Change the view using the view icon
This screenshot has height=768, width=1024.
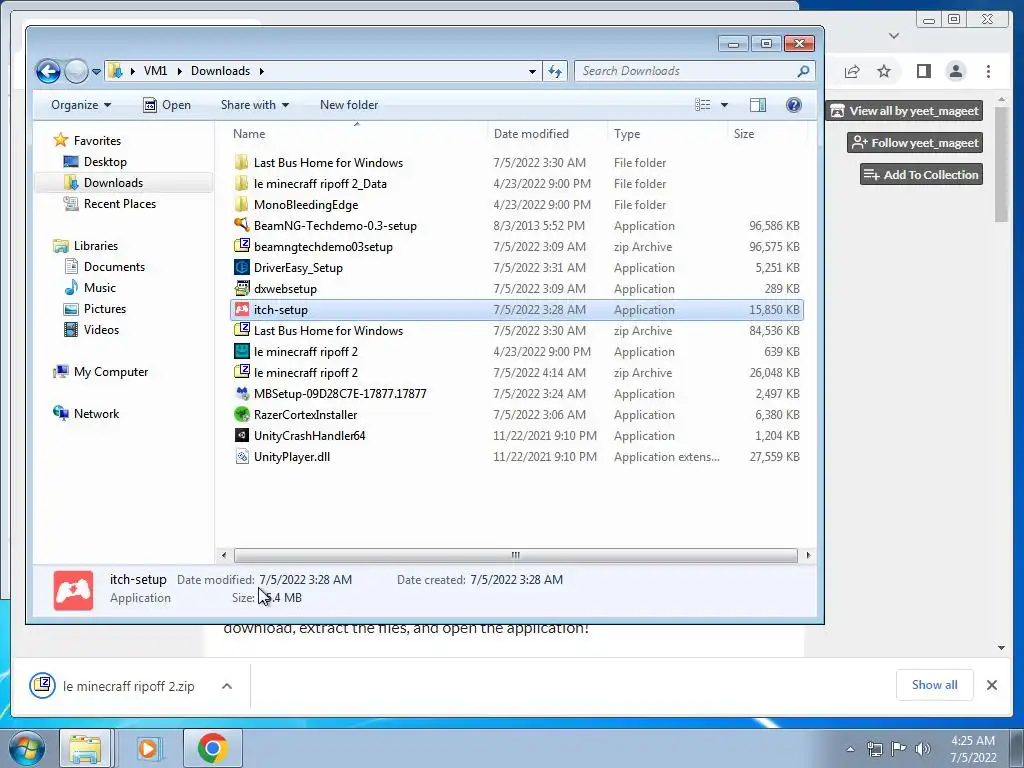pos(703,105)
